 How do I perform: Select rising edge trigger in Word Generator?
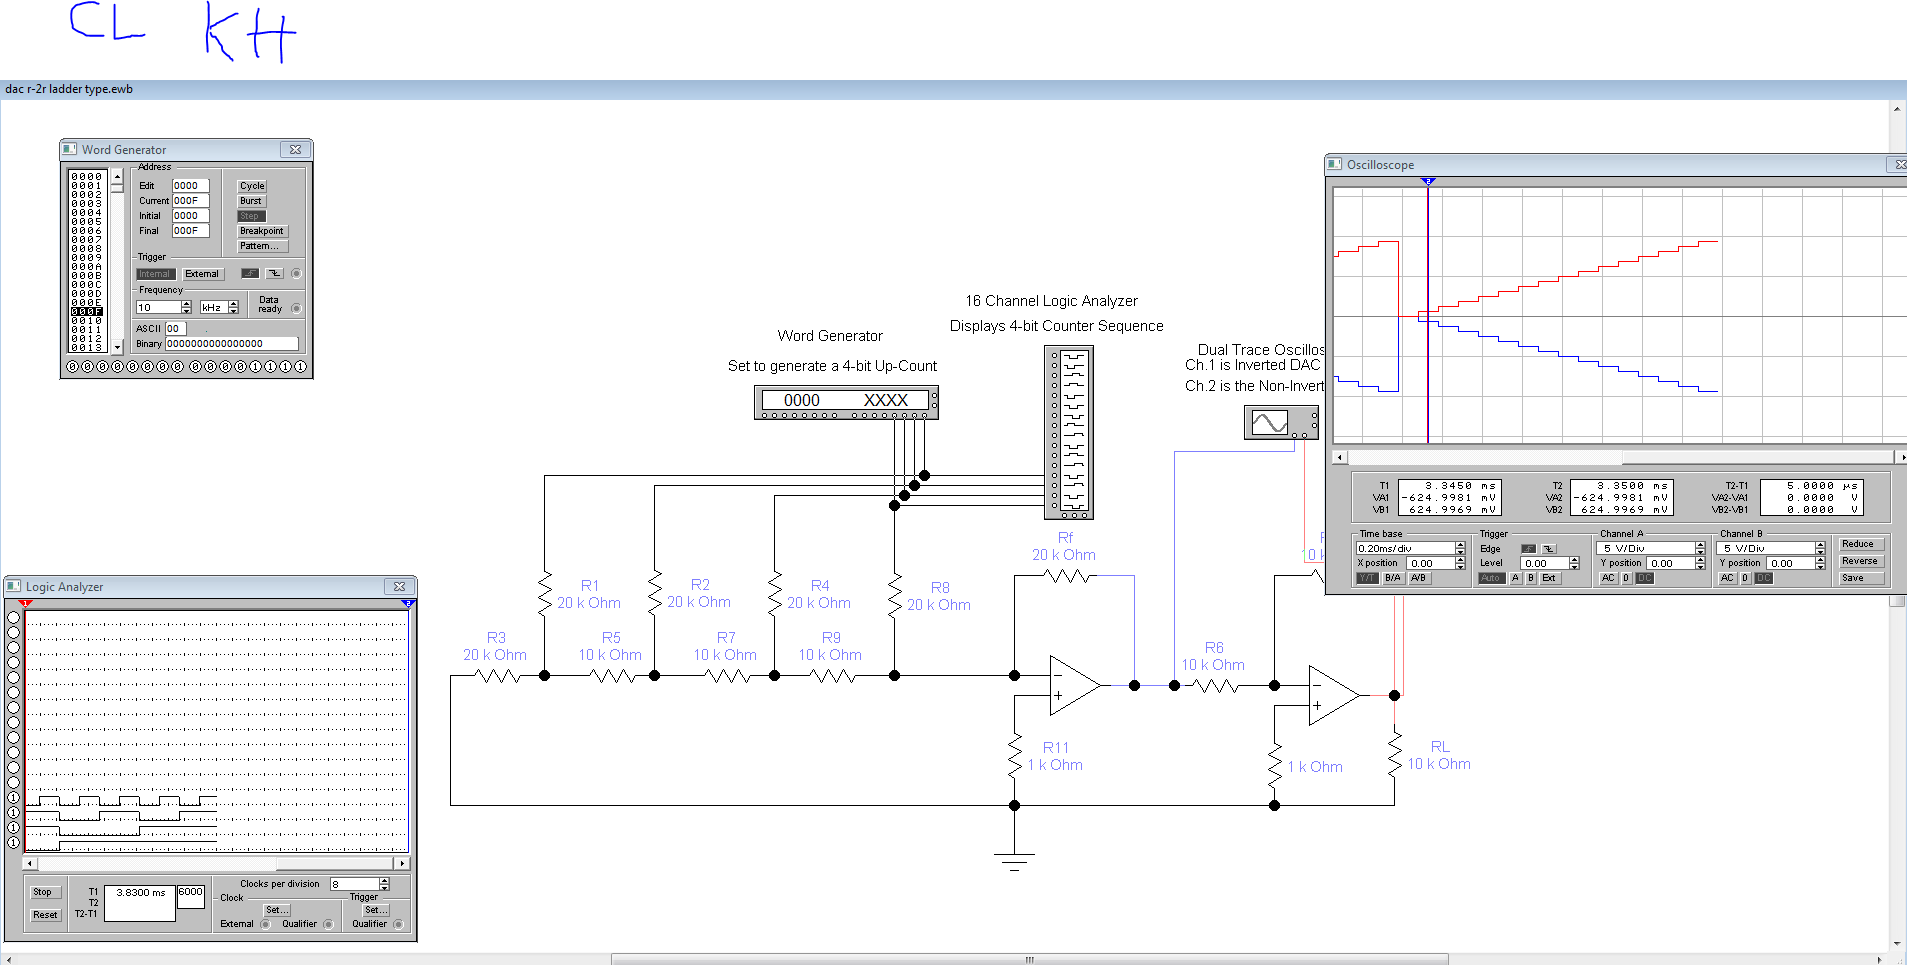[250, 273]
